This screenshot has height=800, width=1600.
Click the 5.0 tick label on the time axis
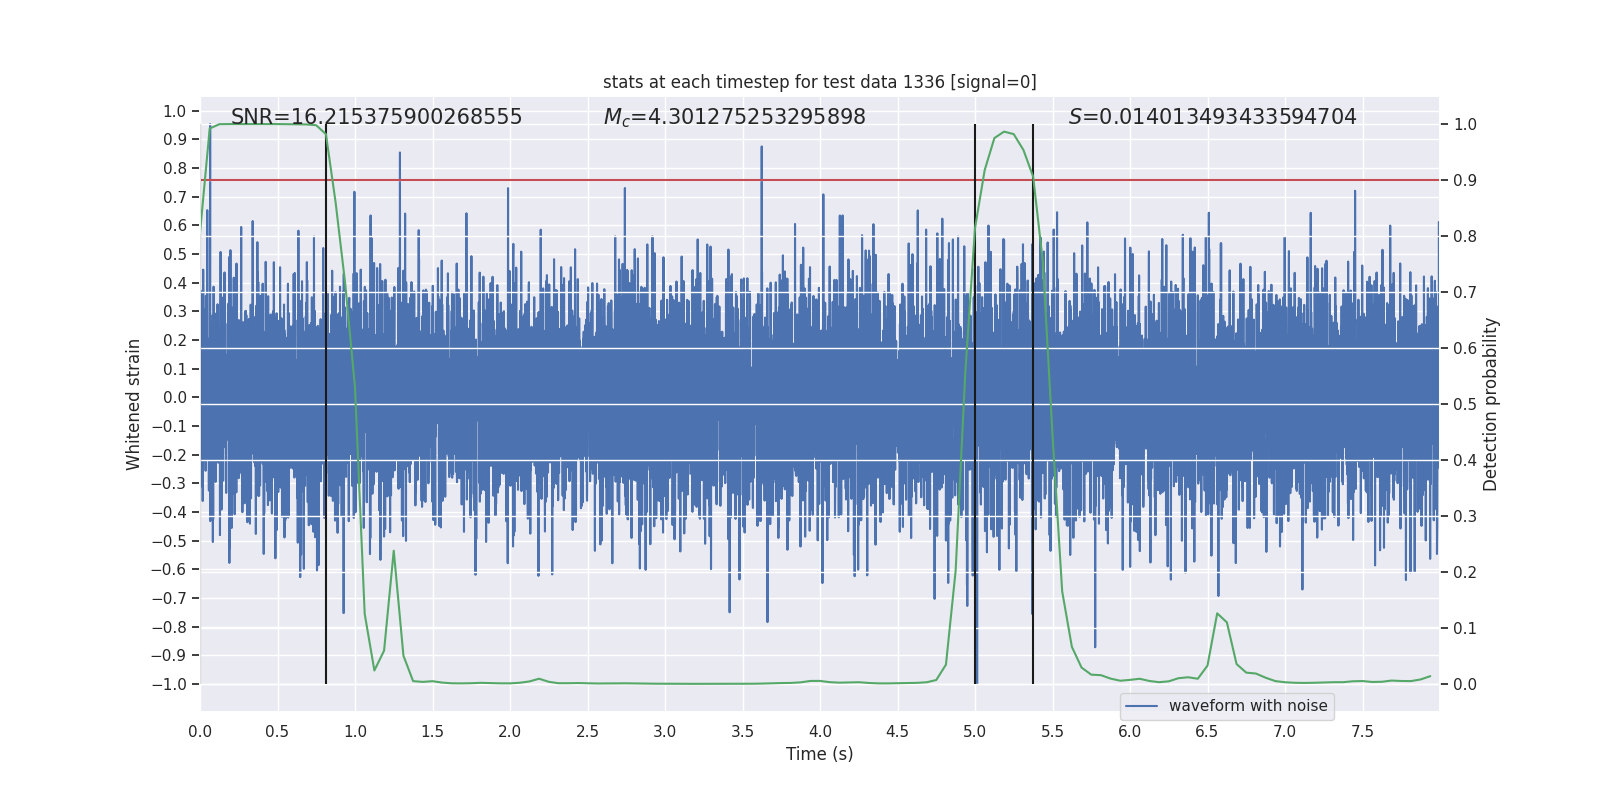975,731
